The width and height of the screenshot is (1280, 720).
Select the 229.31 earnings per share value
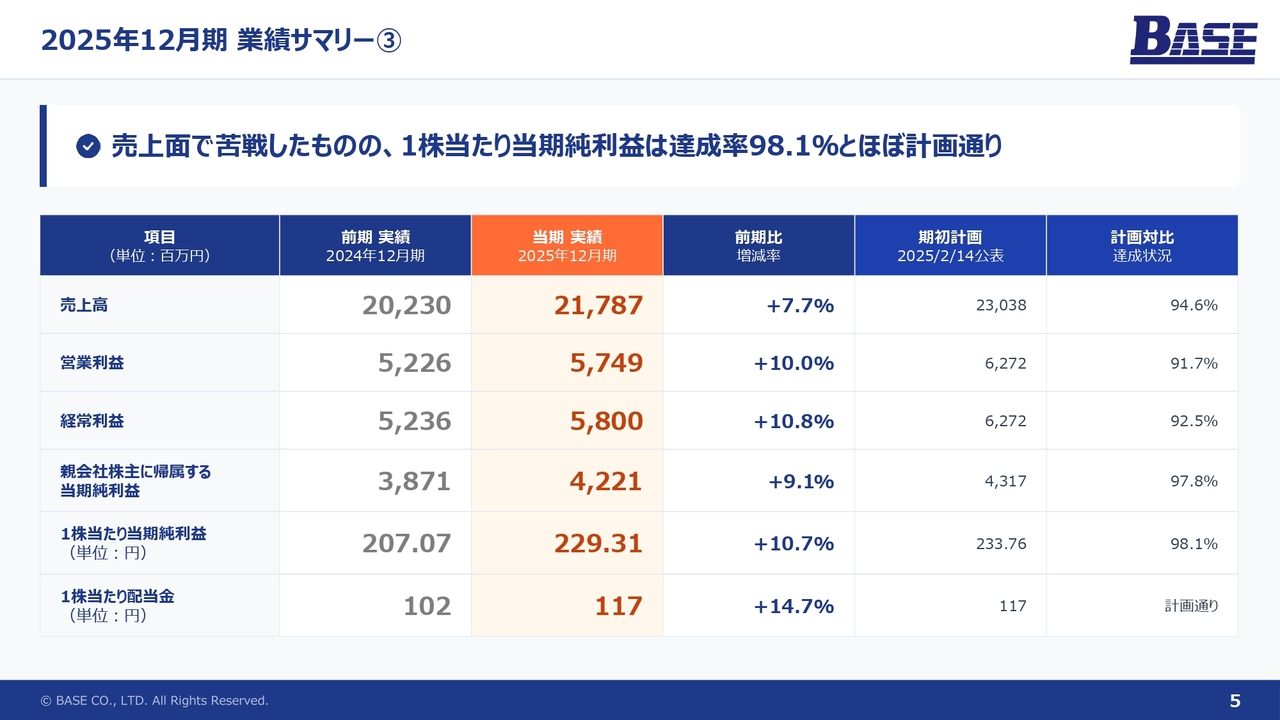point(598,544)
